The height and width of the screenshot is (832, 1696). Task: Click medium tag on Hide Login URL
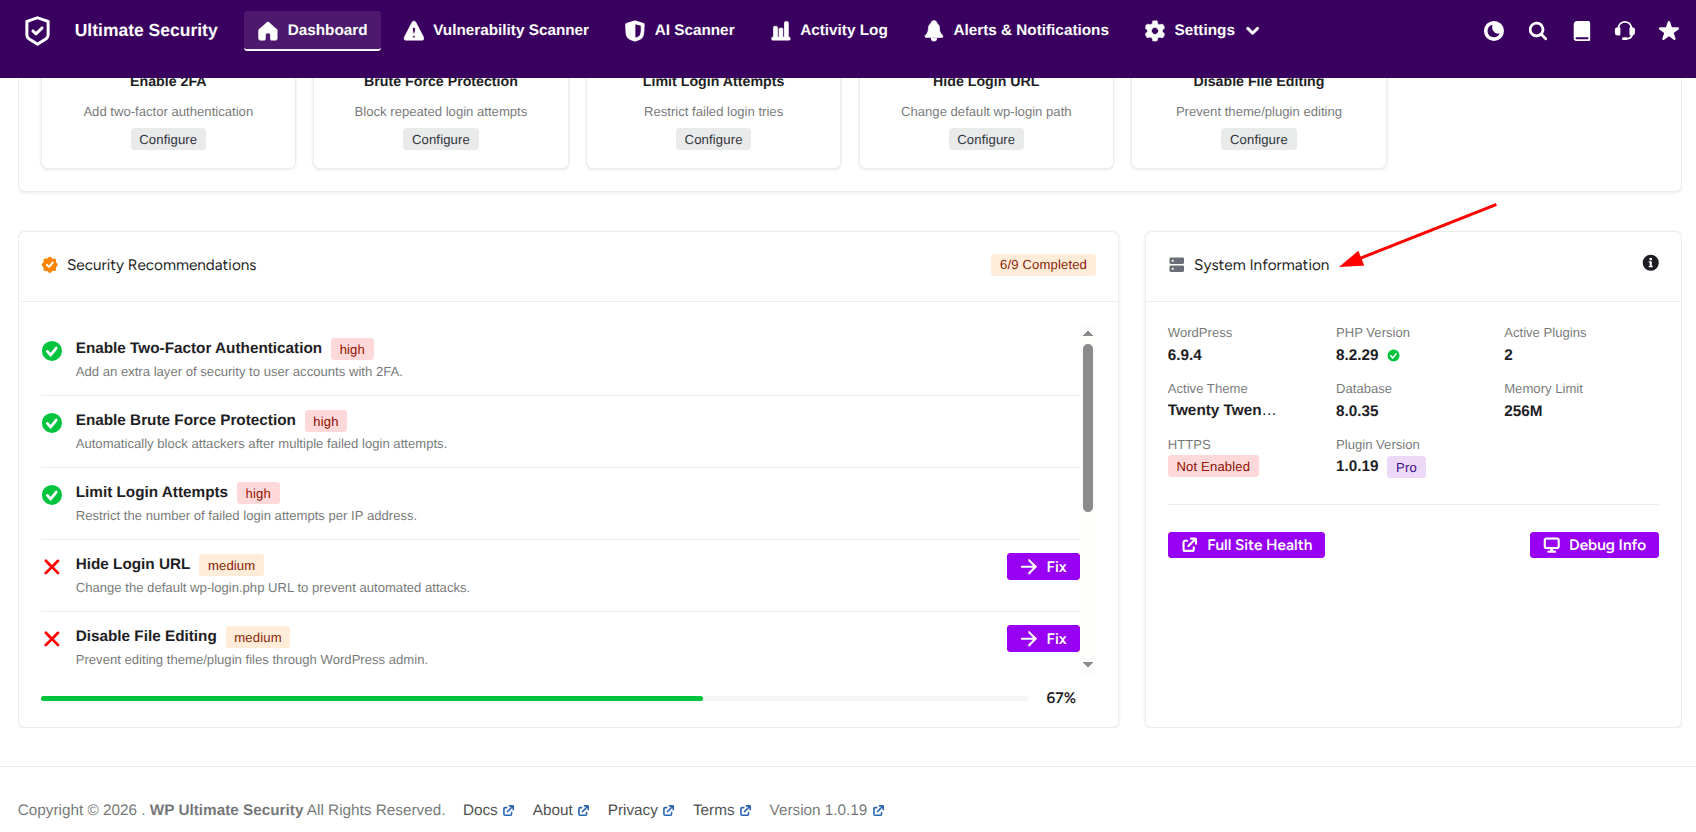click(231, 566)
